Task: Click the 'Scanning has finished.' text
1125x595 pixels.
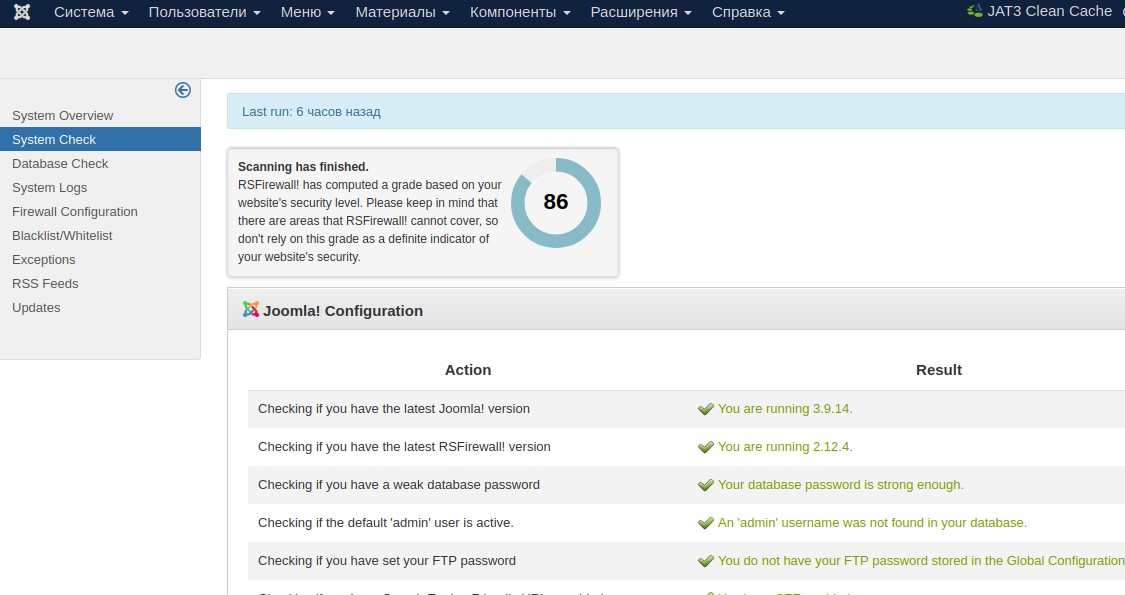Action: tap(303, 167)
